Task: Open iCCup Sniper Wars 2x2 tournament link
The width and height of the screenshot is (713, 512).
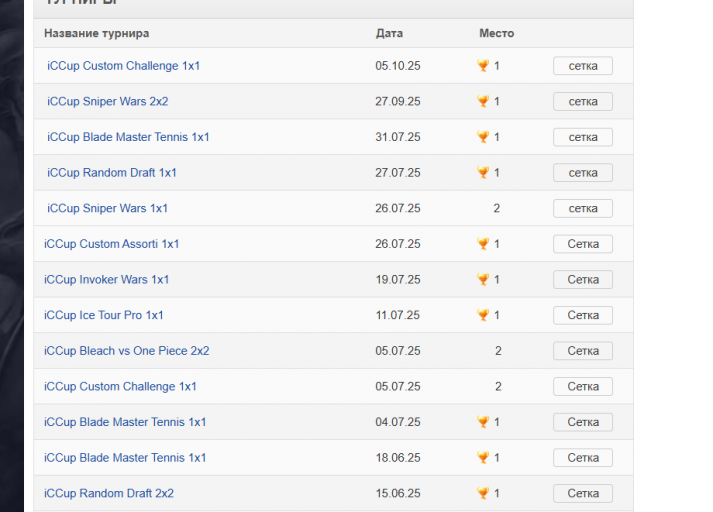Action: pyautogui.click(x=107, y=101)
